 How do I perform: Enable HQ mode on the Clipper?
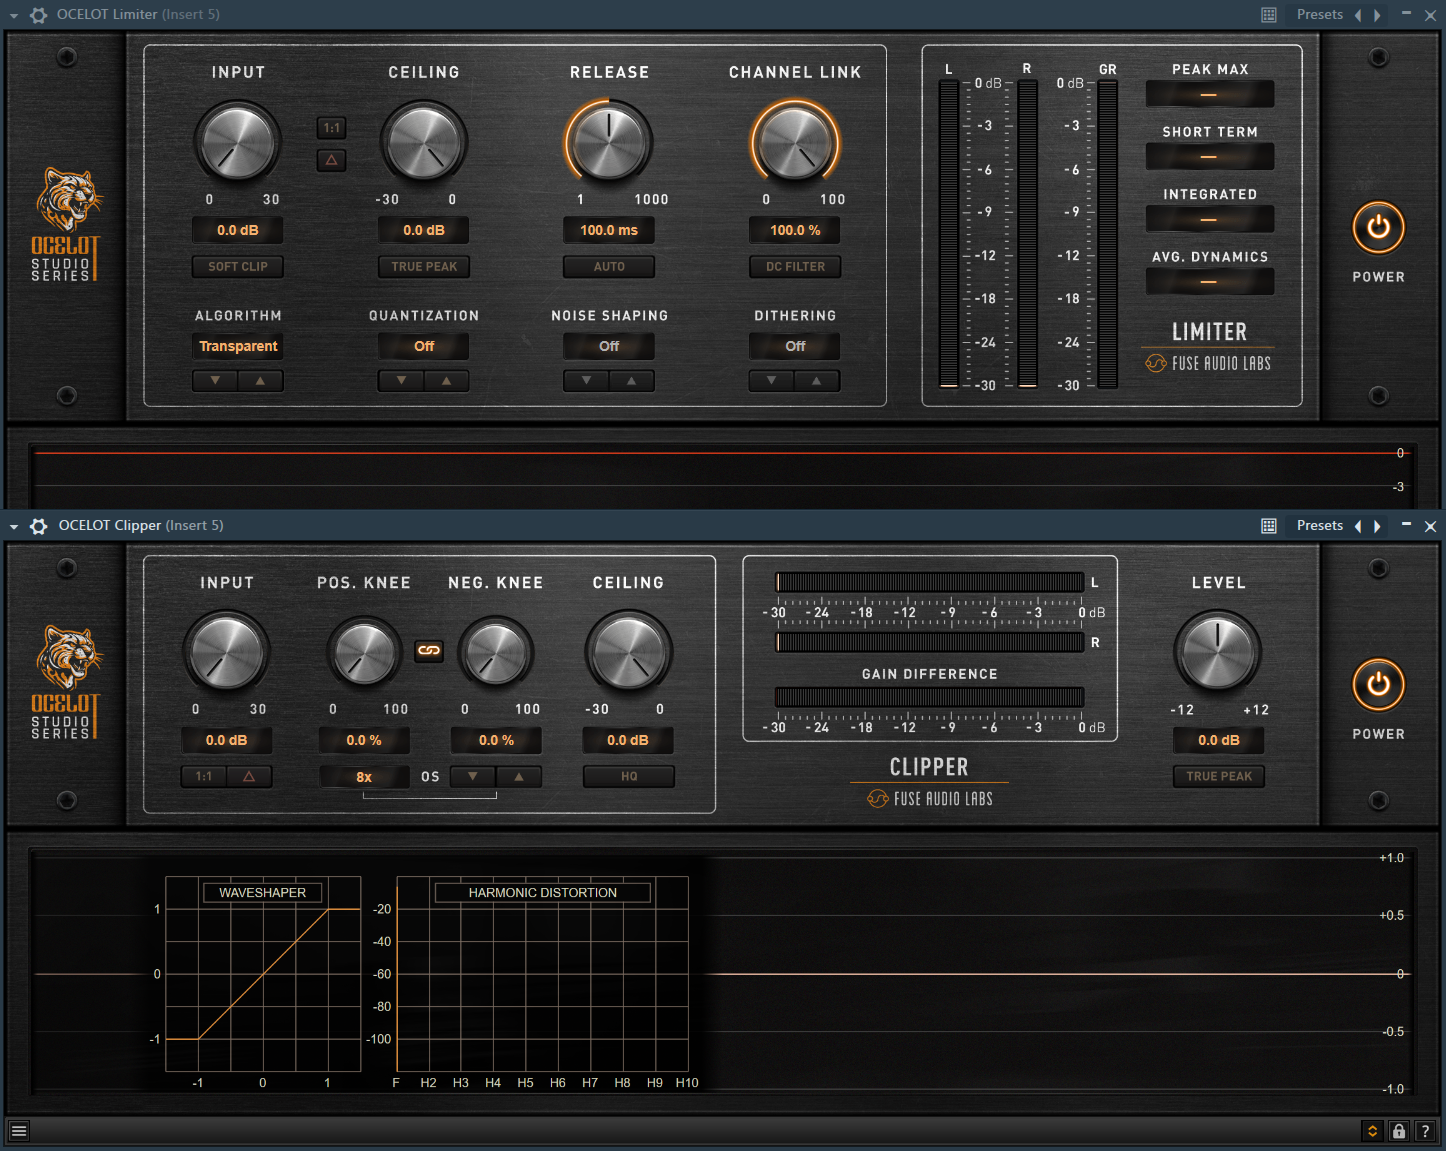click(x=628, y=776)
